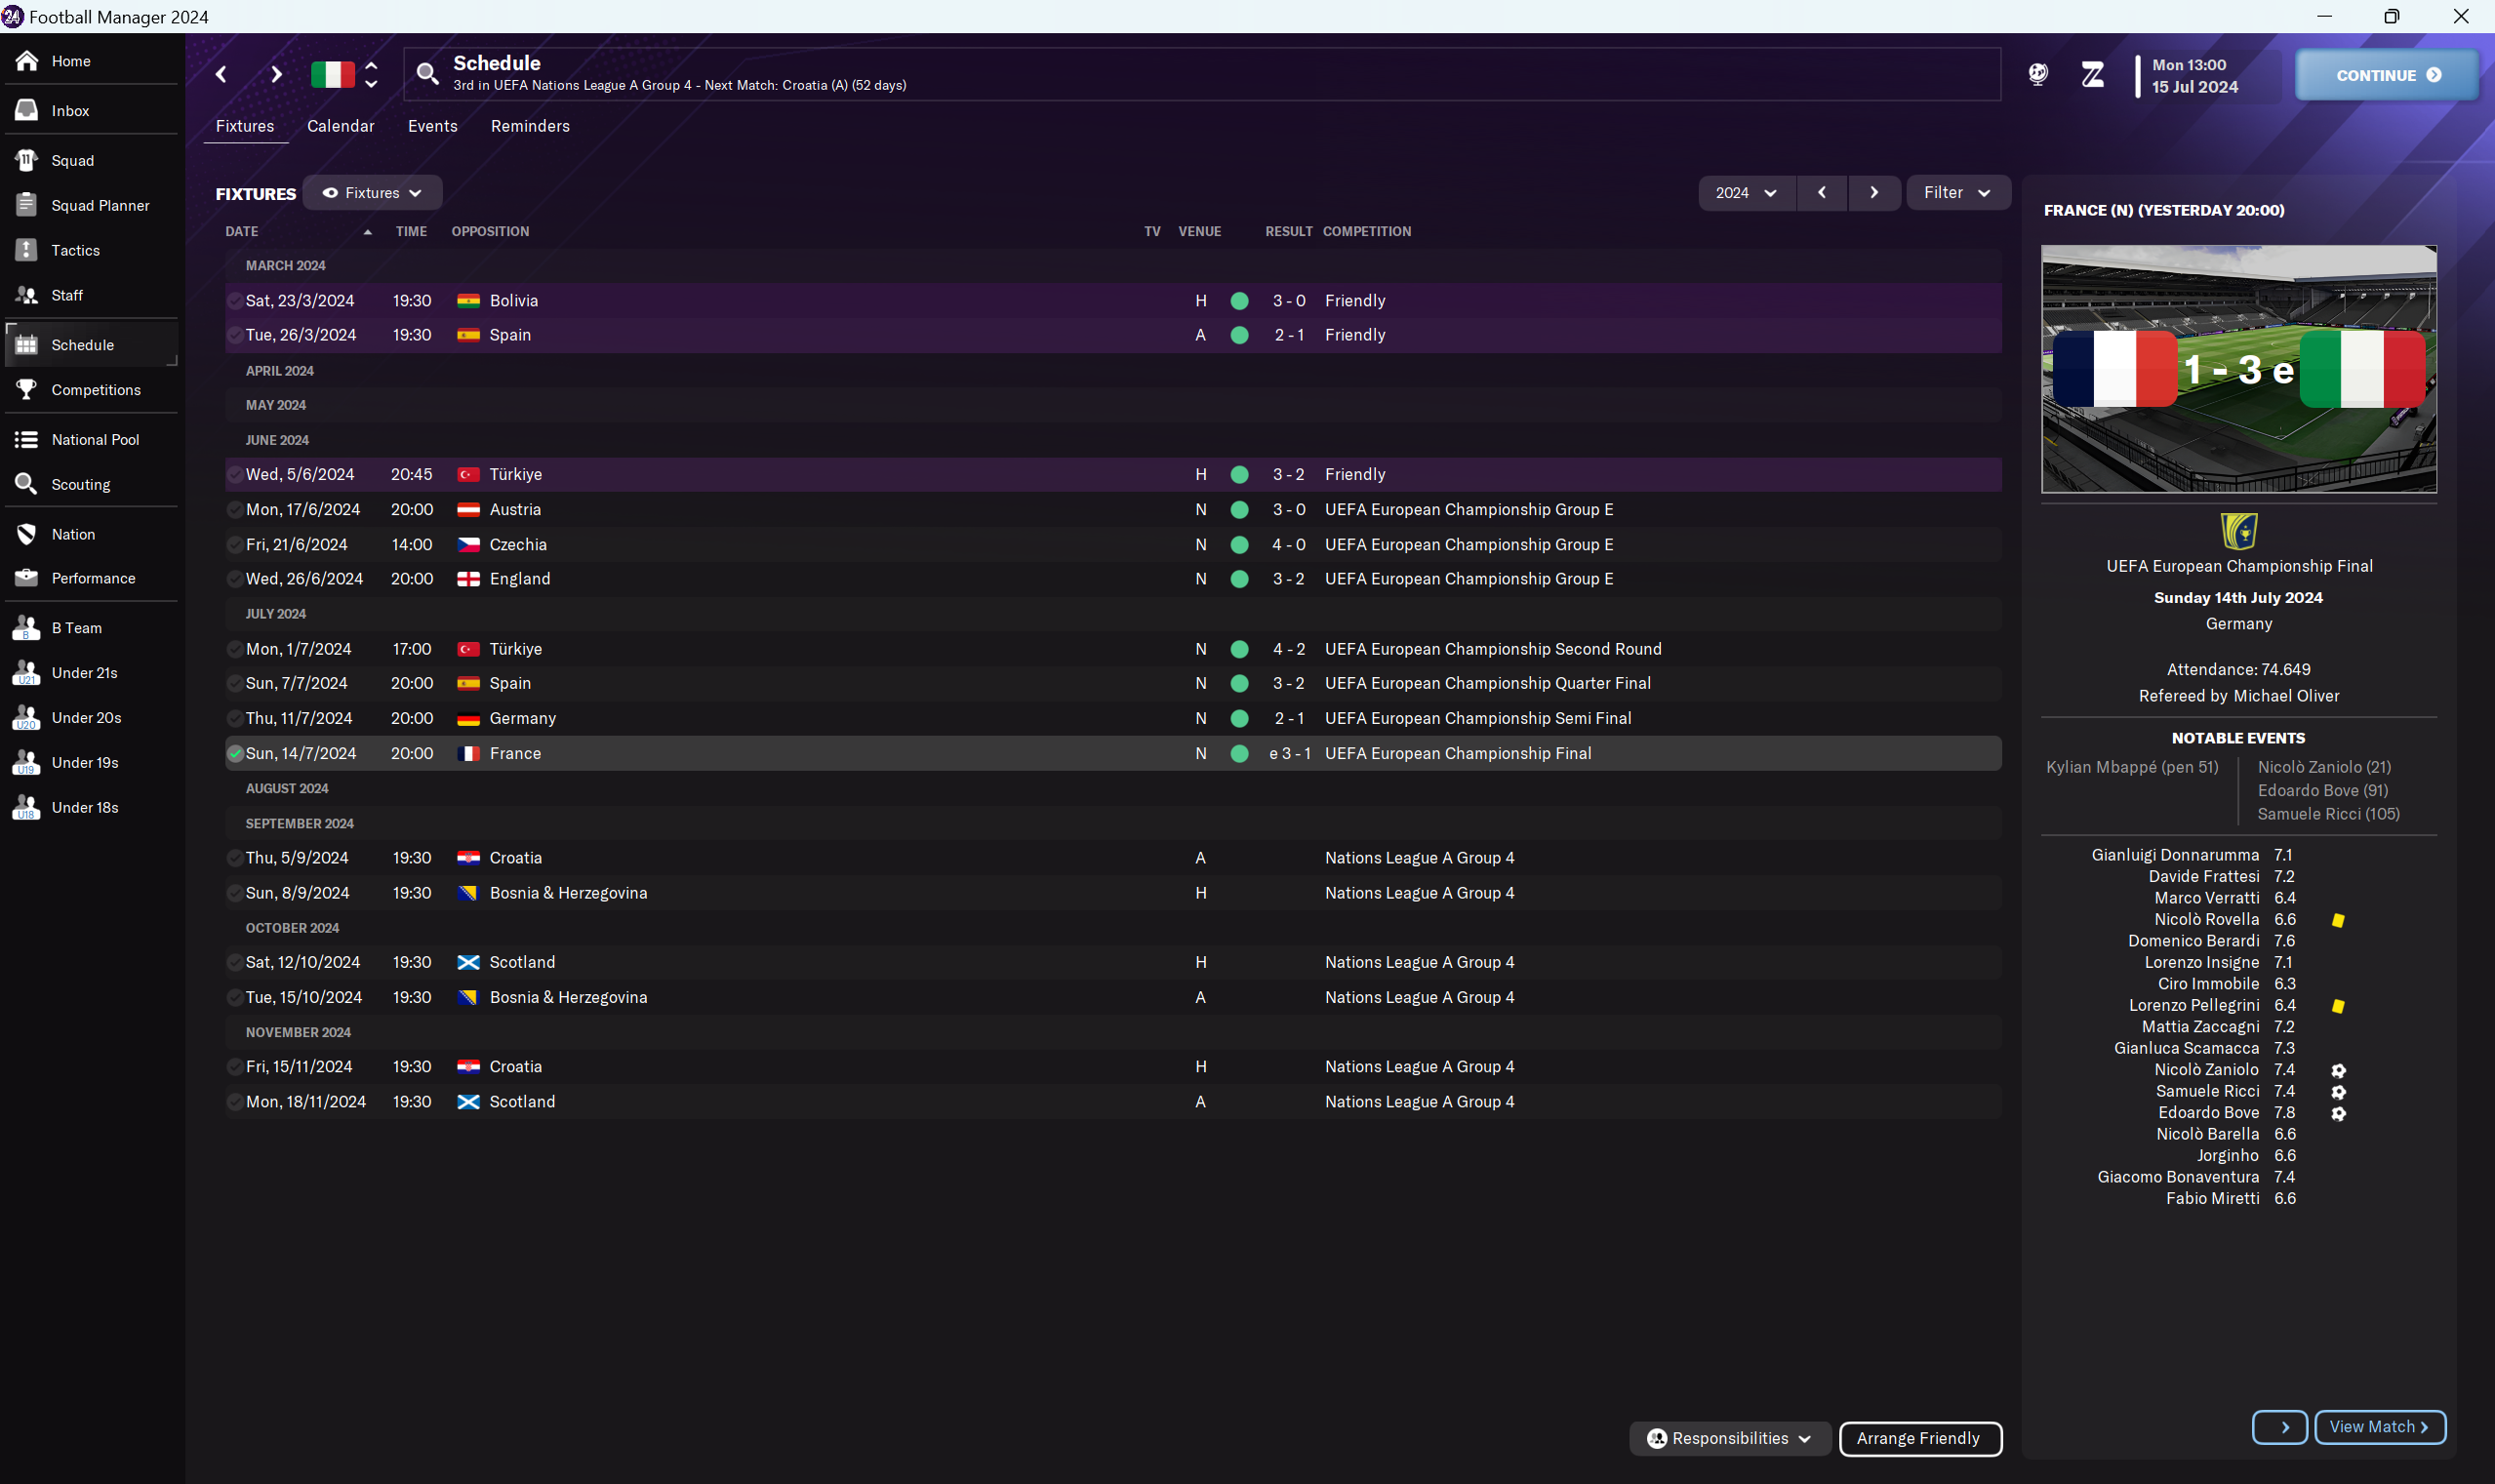The image size is (2495, 1484).
Task: Click the green result dot for Bolivia
Action: pos(1239,301)
